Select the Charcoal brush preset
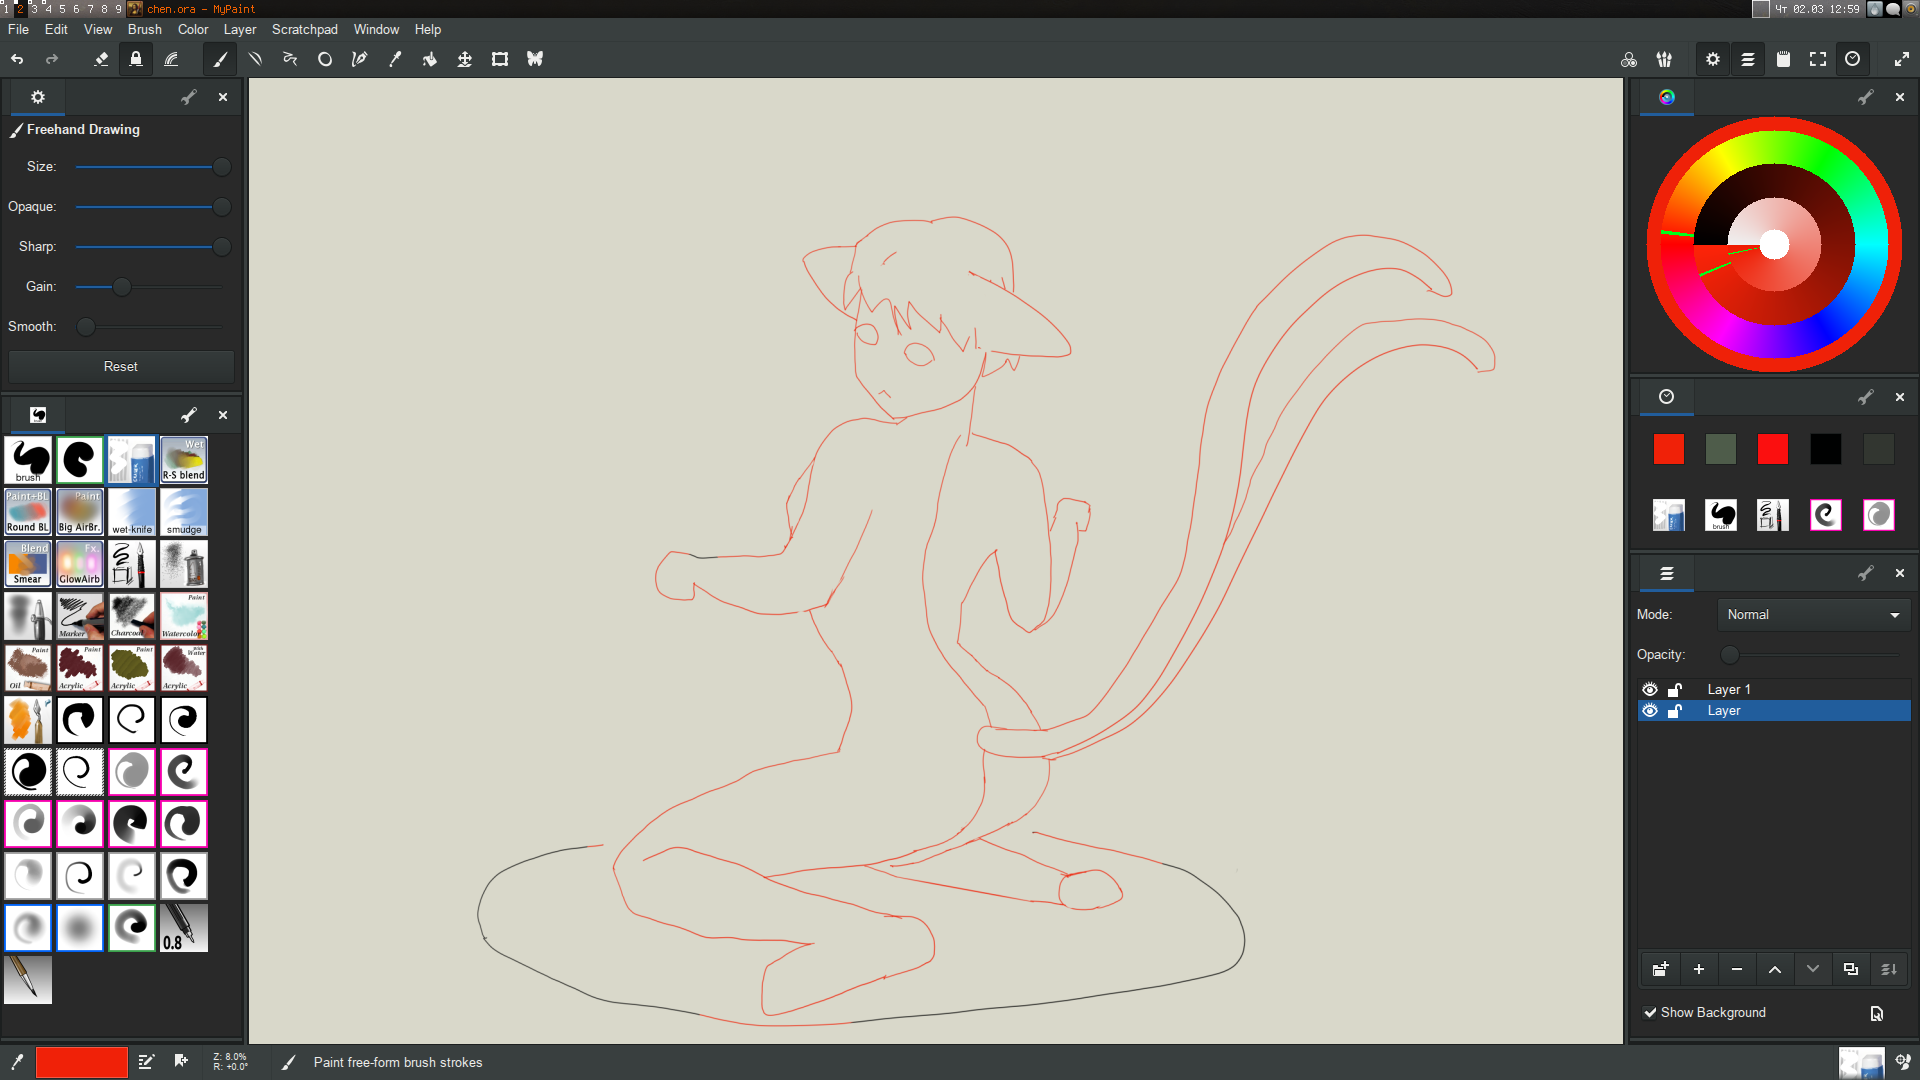This screenshot has width=1920, height=1080. [x=132, y=616]
